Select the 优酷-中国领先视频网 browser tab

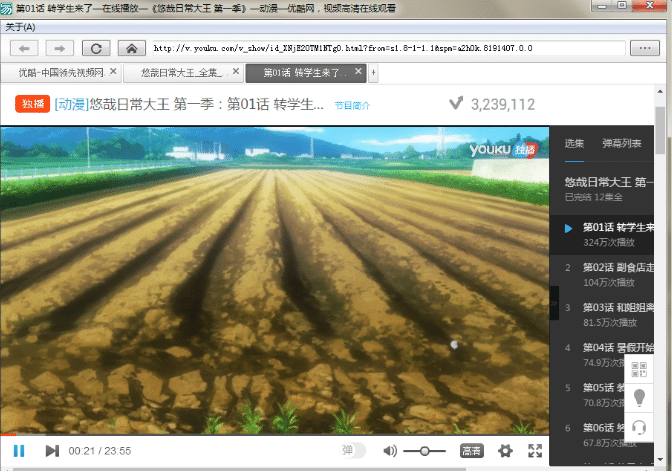[x=60, y=73]
